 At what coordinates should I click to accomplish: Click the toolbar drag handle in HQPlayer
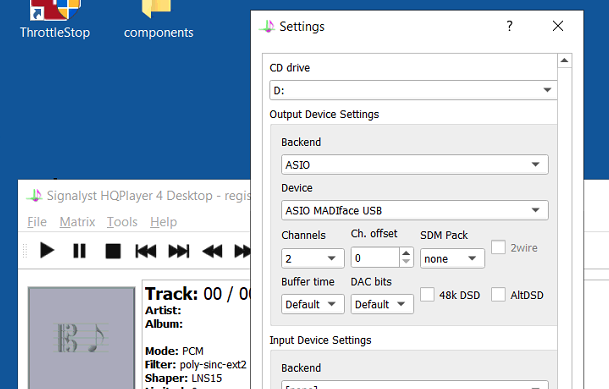pyautogui.click(x=24, y=251)
